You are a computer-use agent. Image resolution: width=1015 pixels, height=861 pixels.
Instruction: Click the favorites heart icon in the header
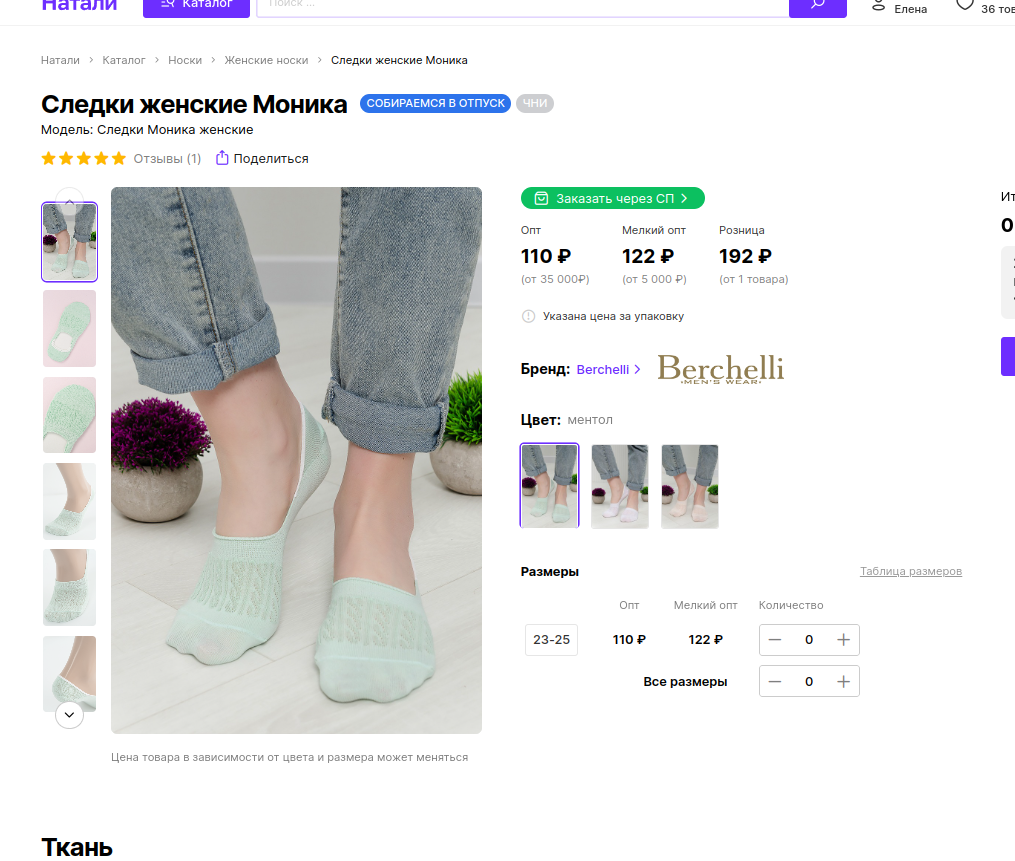pyautogui.click(x=964, y=5)
